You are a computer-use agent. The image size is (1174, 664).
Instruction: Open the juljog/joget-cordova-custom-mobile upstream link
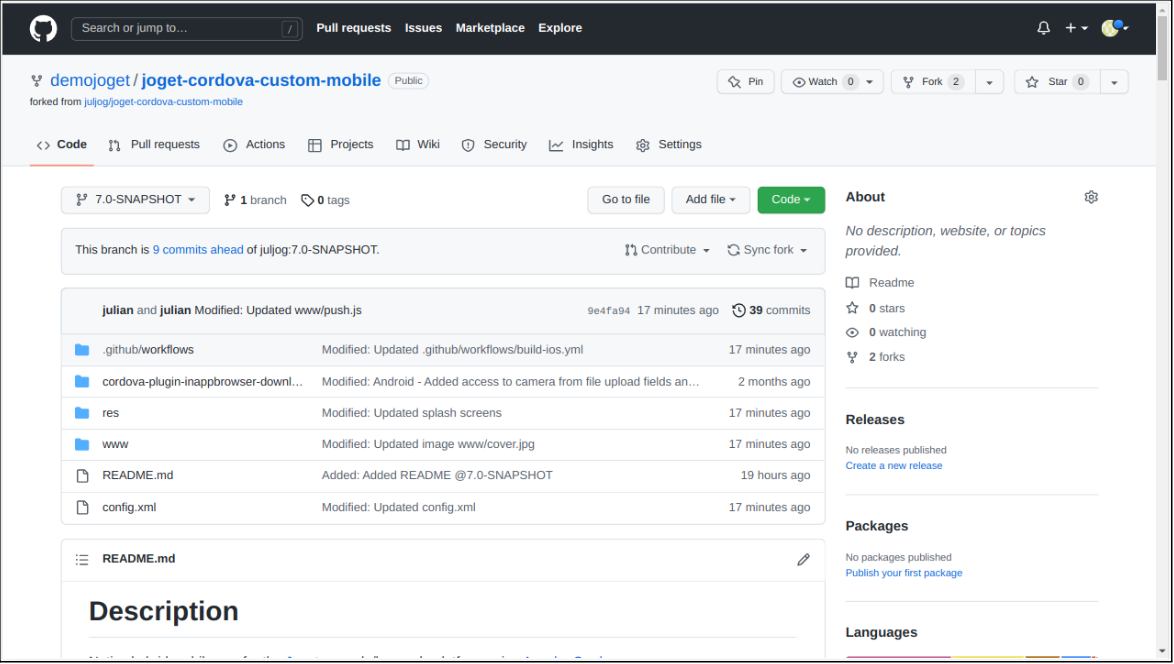tap(163, 102)
